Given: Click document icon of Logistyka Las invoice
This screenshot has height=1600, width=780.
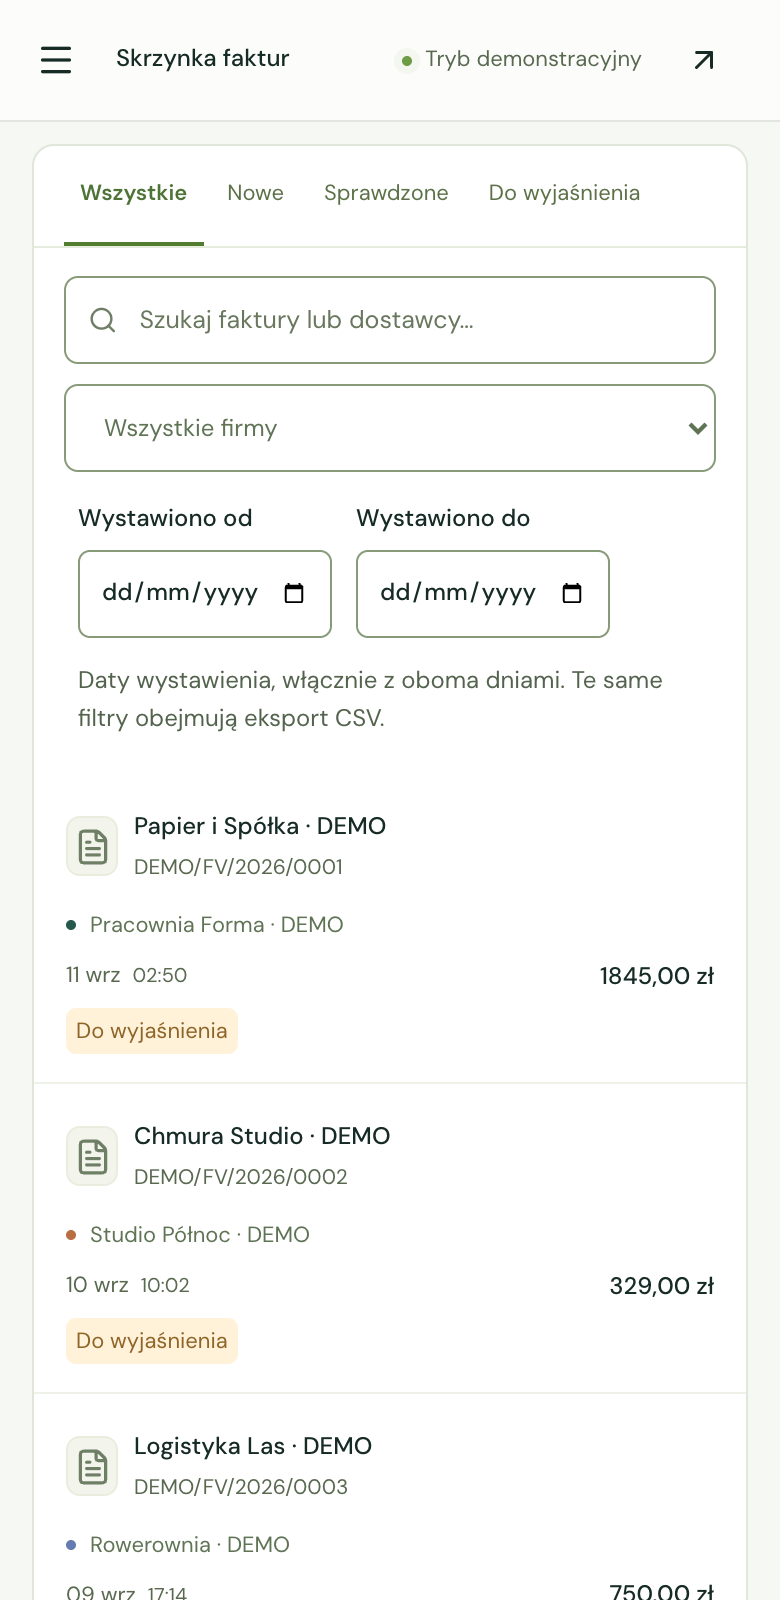Looking at the screenshot, I should 92,1466.
